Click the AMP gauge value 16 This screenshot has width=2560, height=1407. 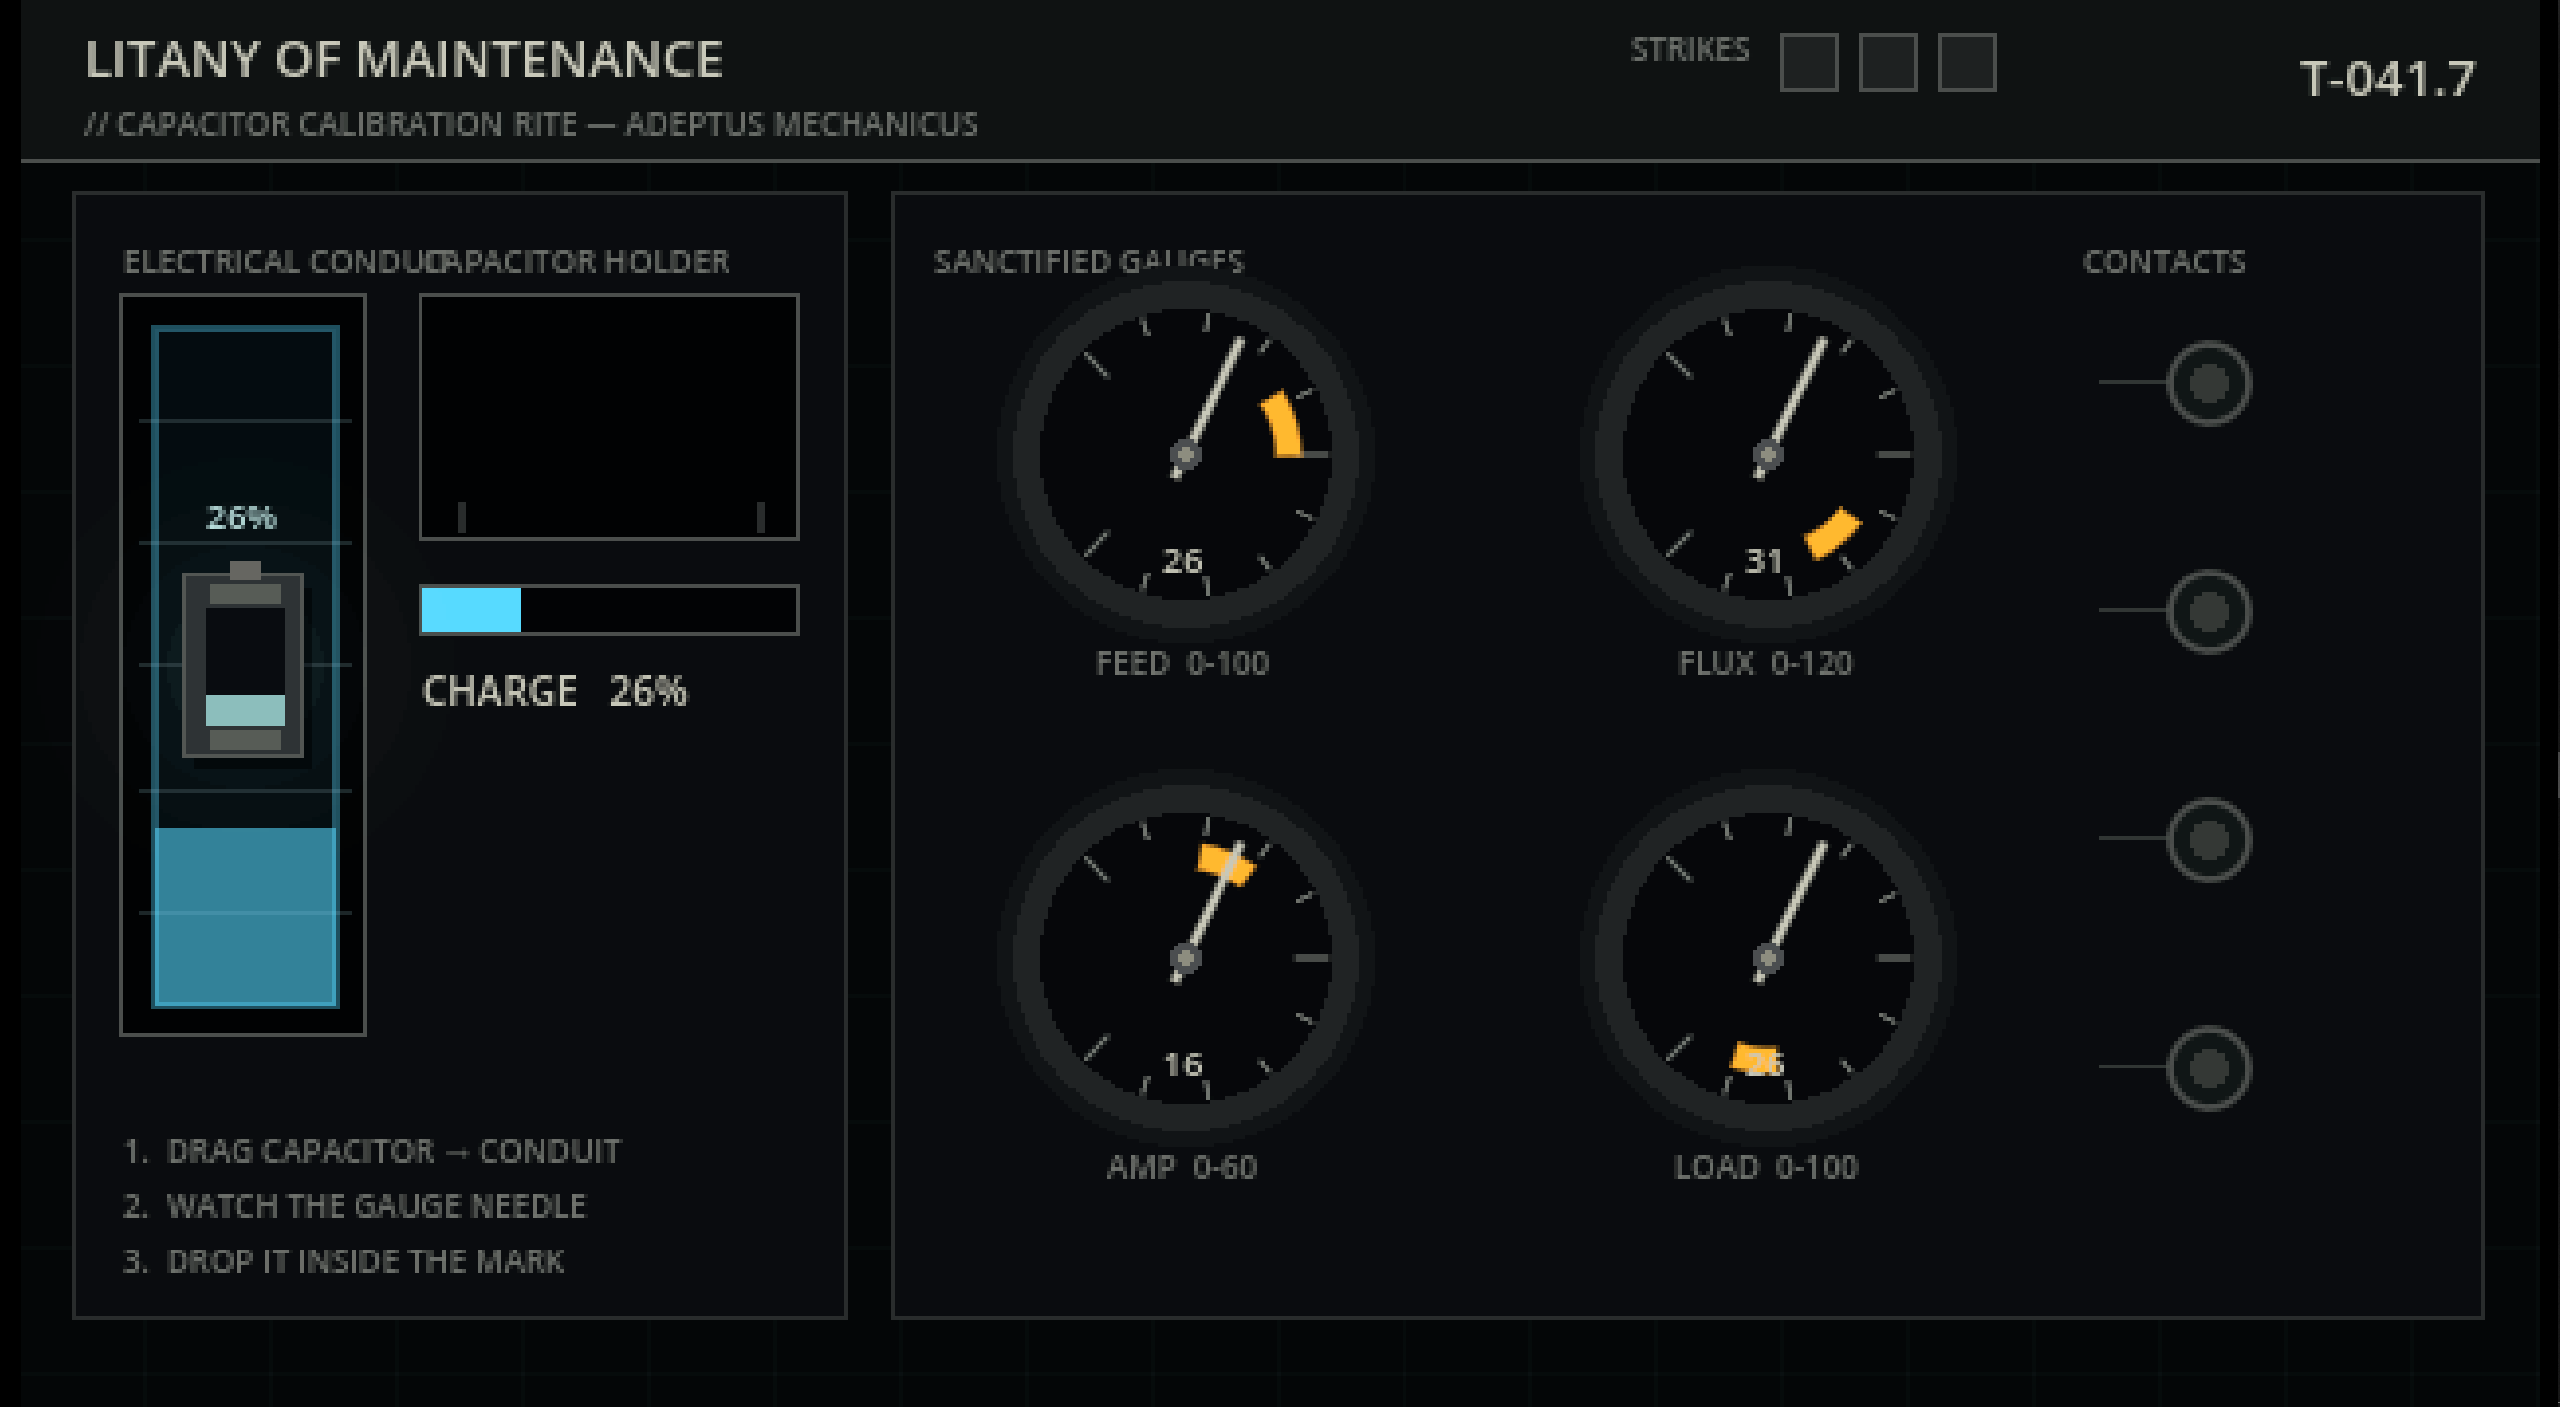(1183, 1064)
